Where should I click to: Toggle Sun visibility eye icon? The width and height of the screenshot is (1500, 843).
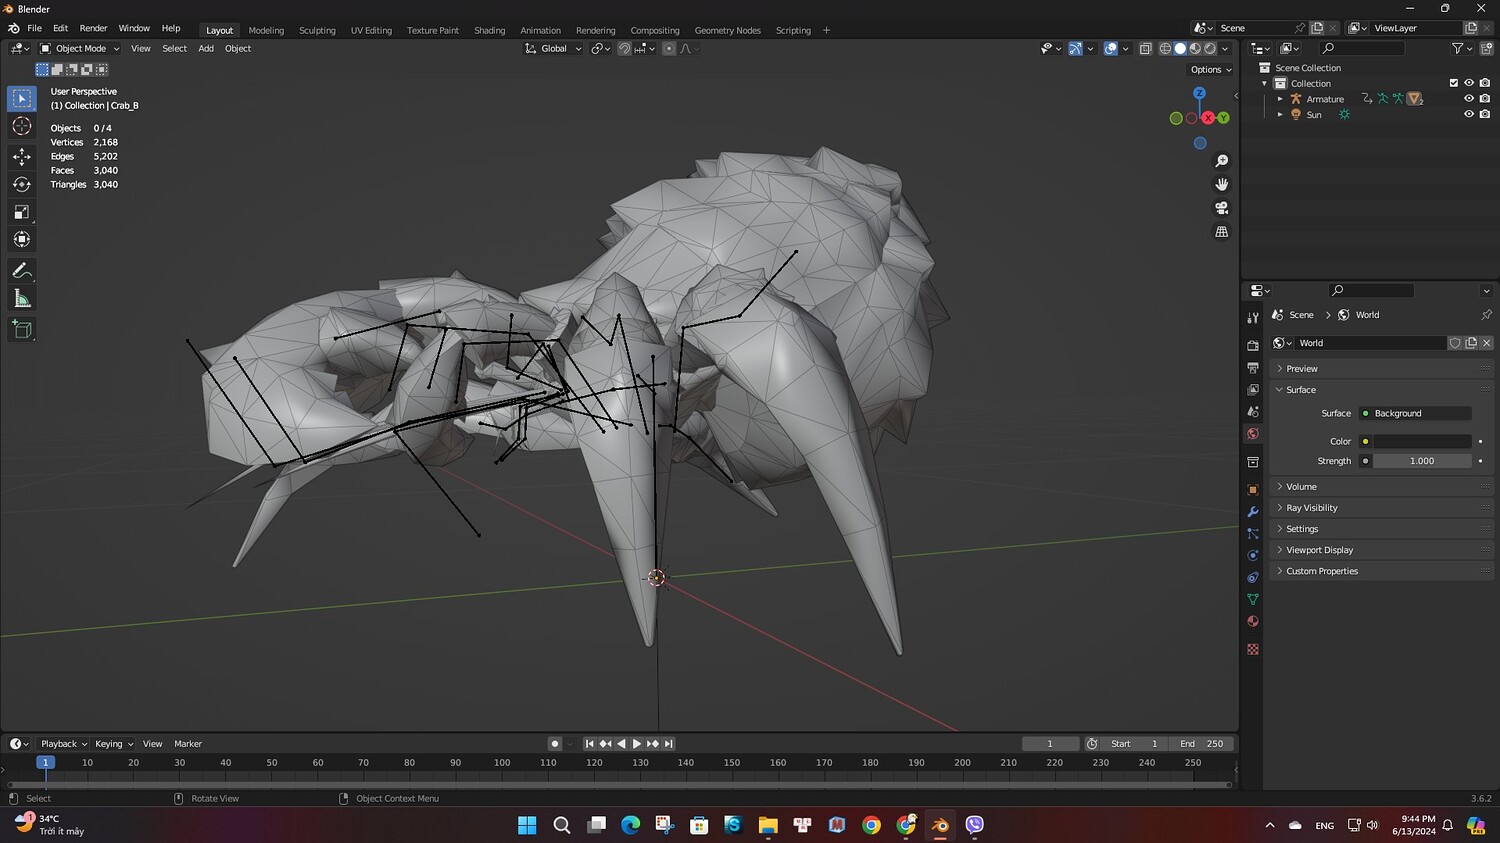point(1468,115)
